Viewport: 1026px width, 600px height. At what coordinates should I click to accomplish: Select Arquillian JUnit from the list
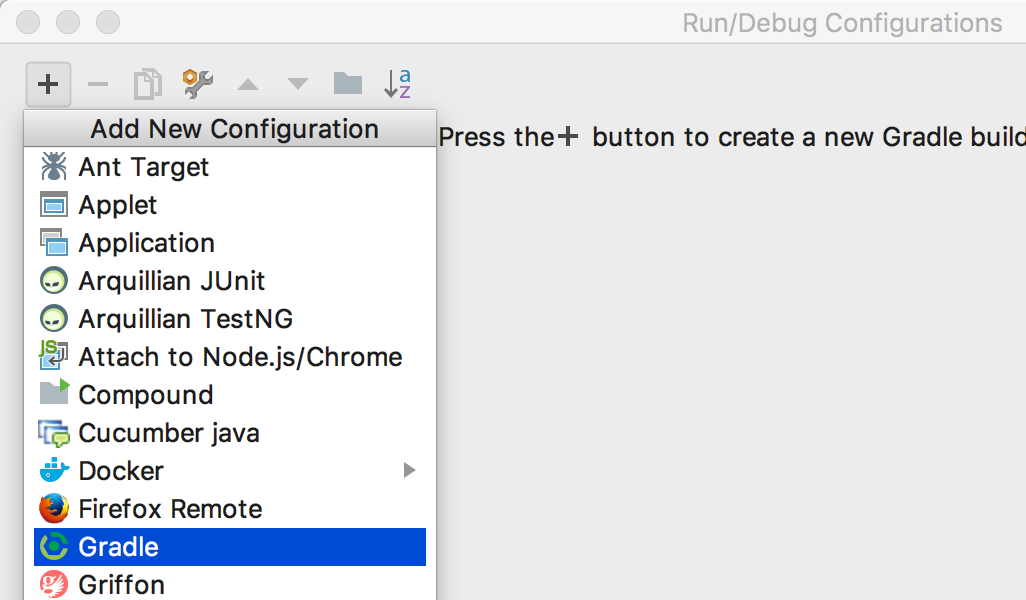click(230, 281)
